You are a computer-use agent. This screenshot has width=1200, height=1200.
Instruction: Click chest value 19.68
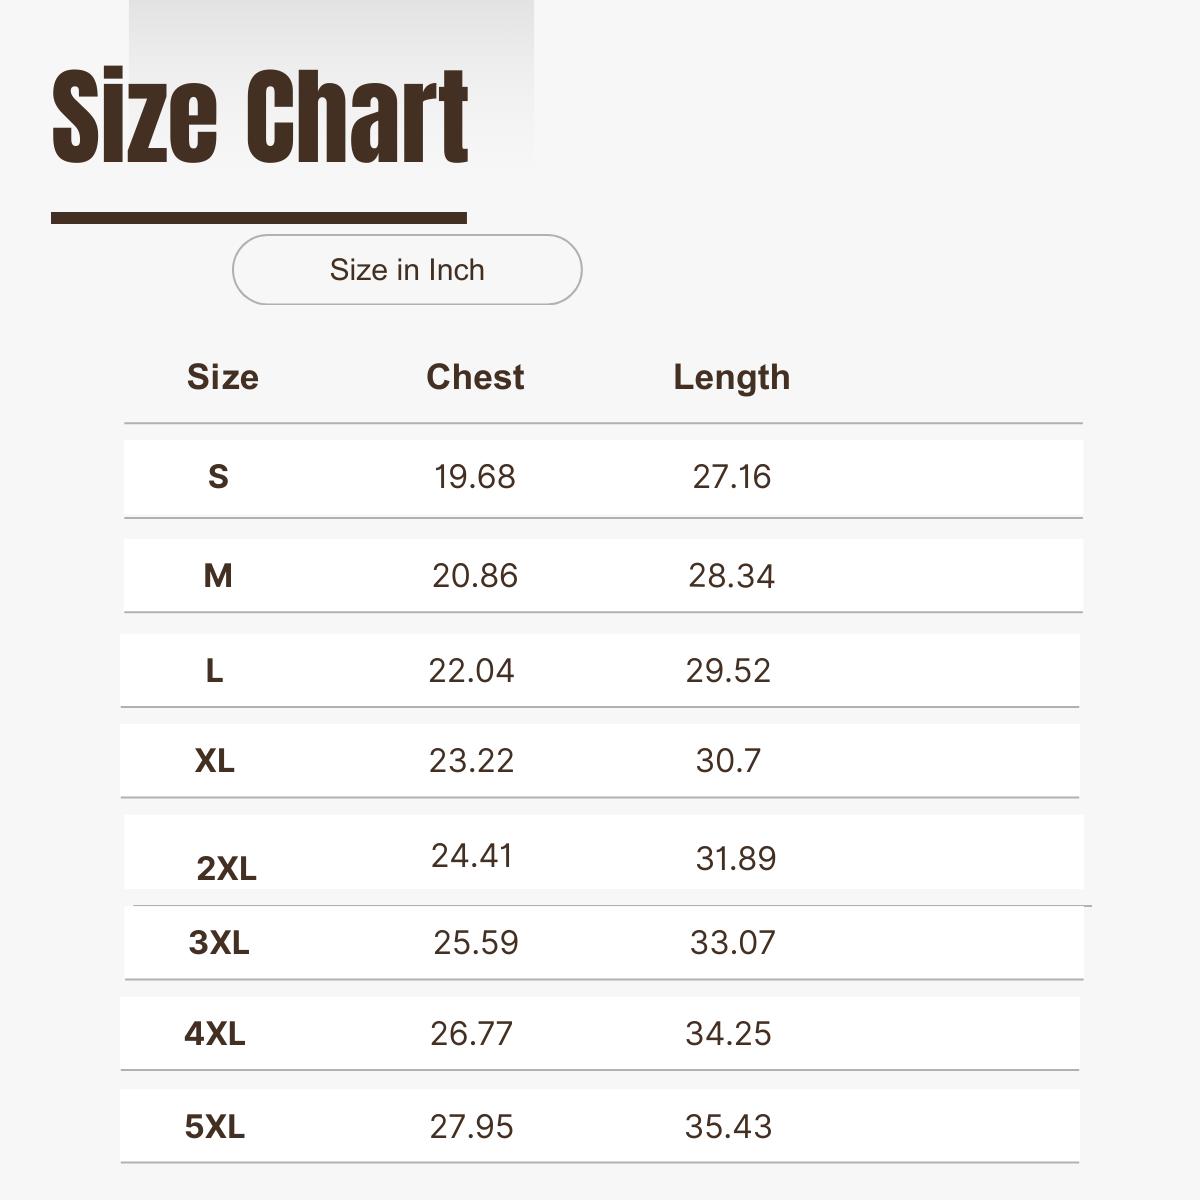click(475, 477)
